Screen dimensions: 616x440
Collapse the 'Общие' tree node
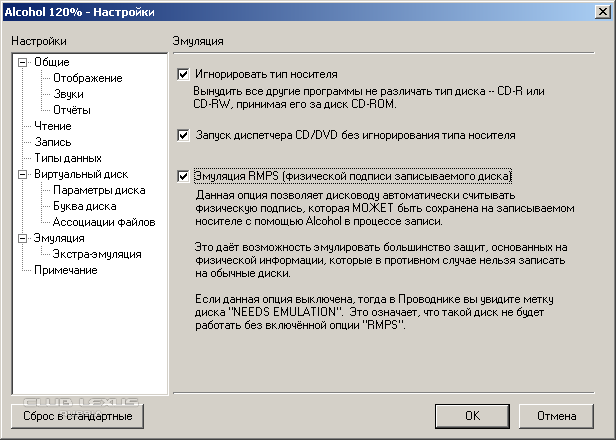pos(23,62)
